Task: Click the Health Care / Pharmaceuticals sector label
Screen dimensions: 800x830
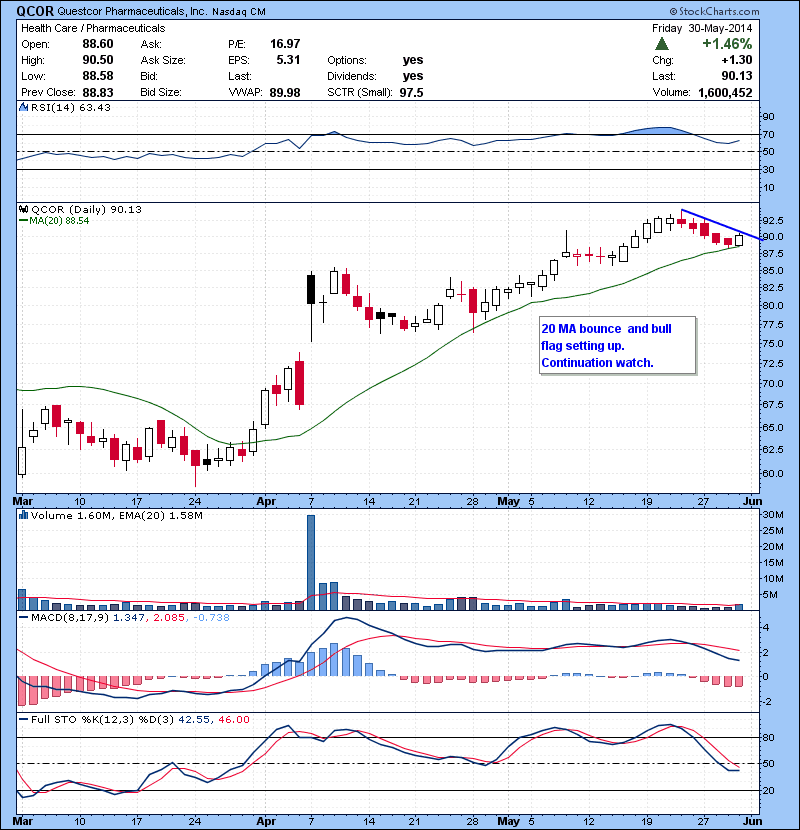Action: pyautogui.click(x=93, y=28)
